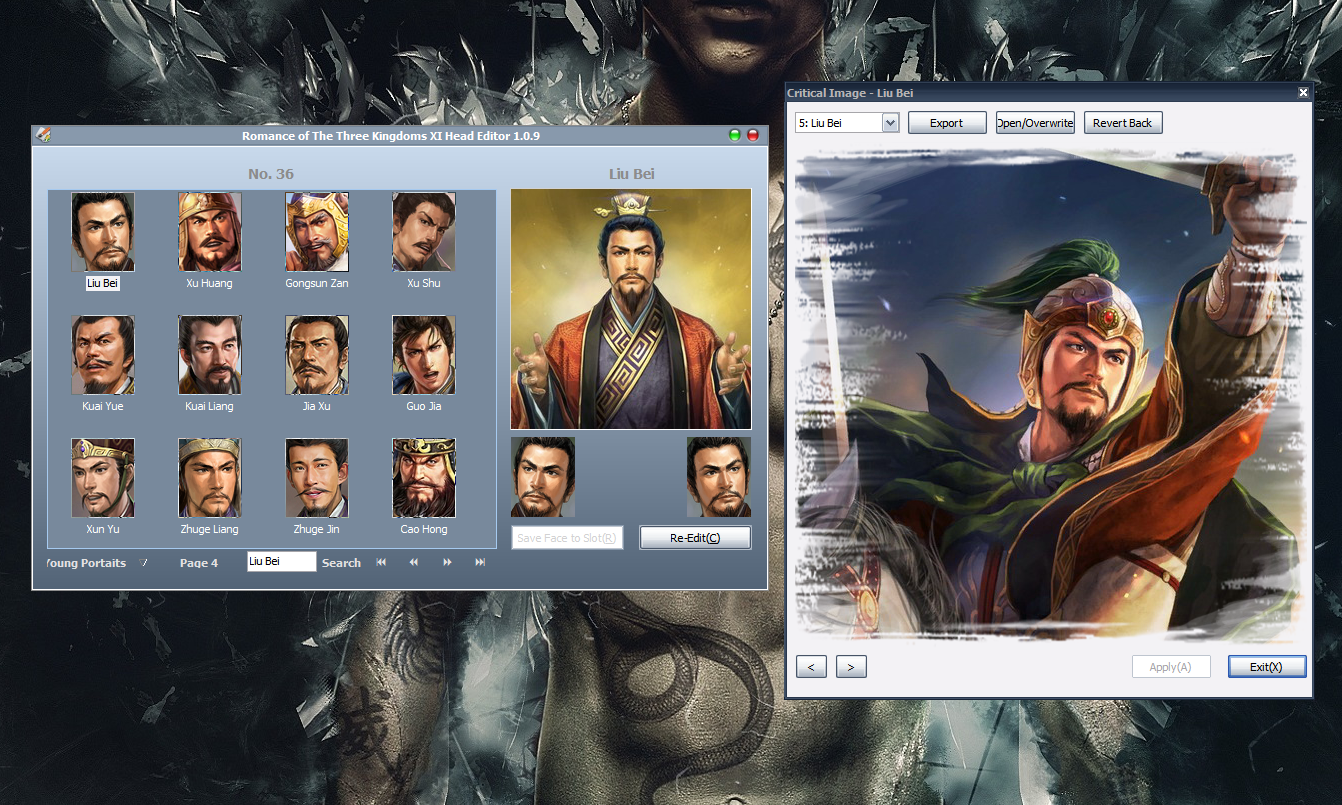1342x805 pixels.
Task: Click the 'Page 4' label
Action: pos(199,563)
